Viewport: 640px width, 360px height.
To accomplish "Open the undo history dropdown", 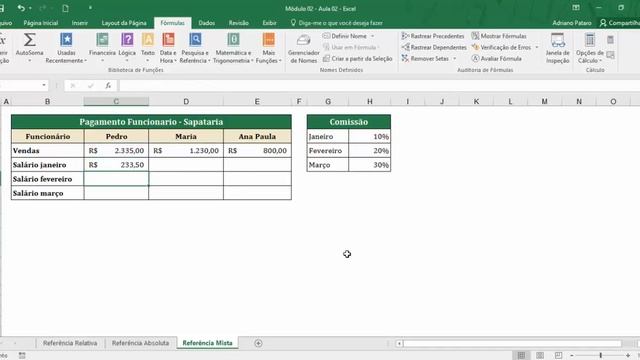I will [x=30, y=8].
